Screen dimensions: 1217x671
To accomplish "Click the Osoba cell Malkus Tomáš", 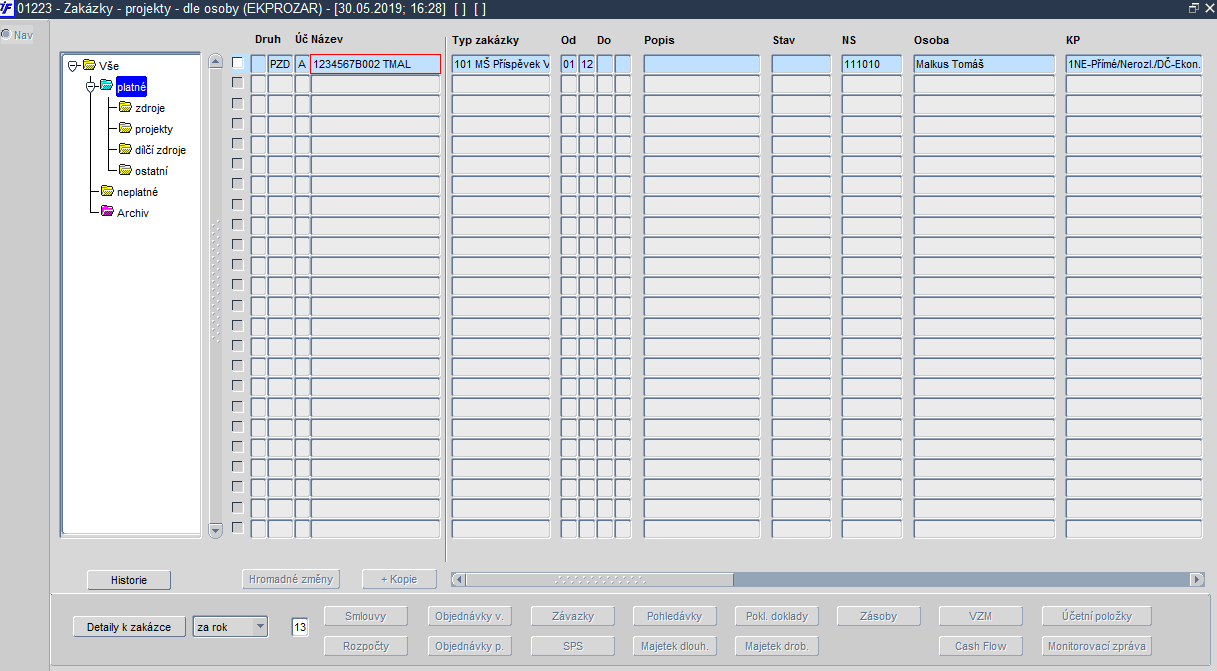I will 984,64.
